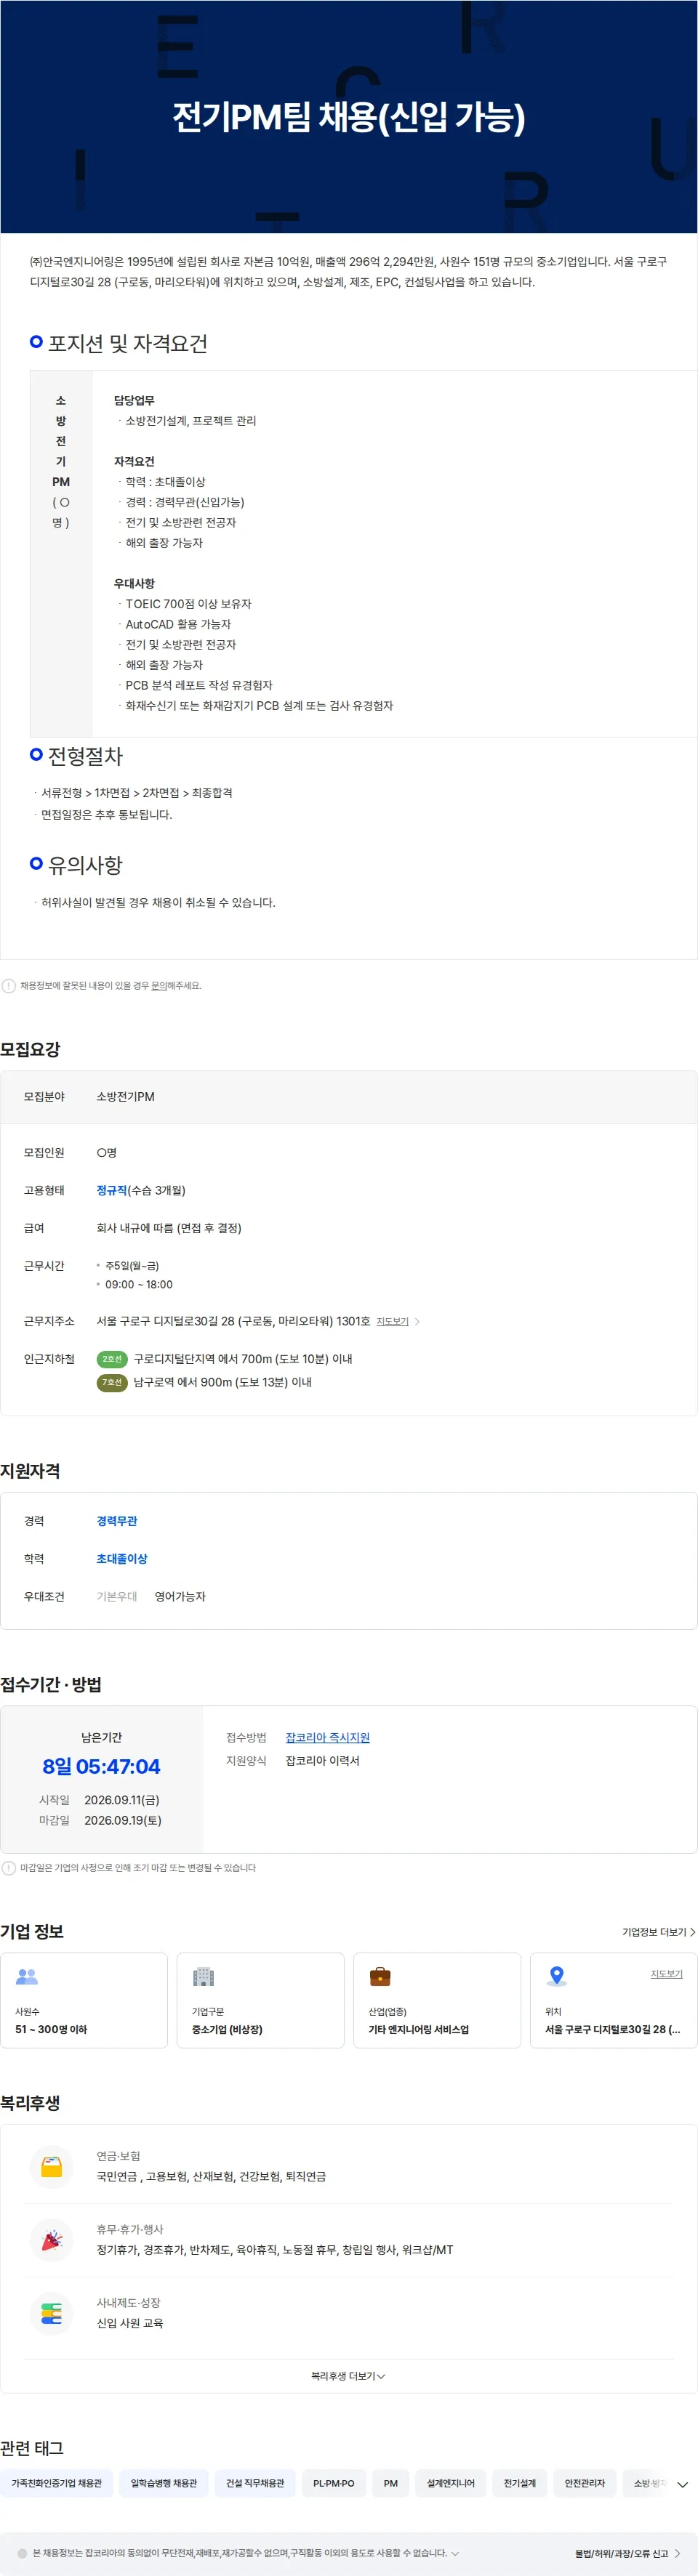Image resolution: width=698 pixels, height=2576 pixels.
Task: Click the 유의사항 heading
Action: pos(85,865)
